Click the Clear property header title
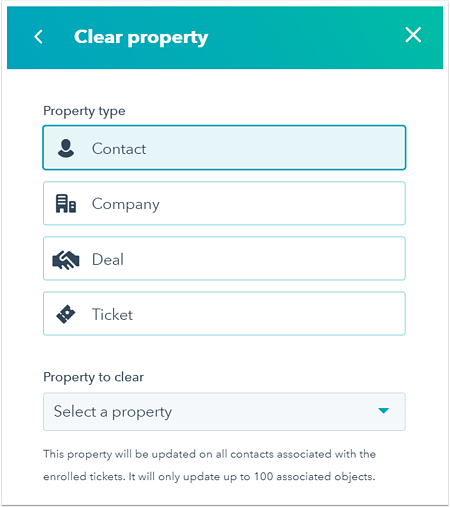The width and height of the screenshot is (450, 507). [141, 37]
